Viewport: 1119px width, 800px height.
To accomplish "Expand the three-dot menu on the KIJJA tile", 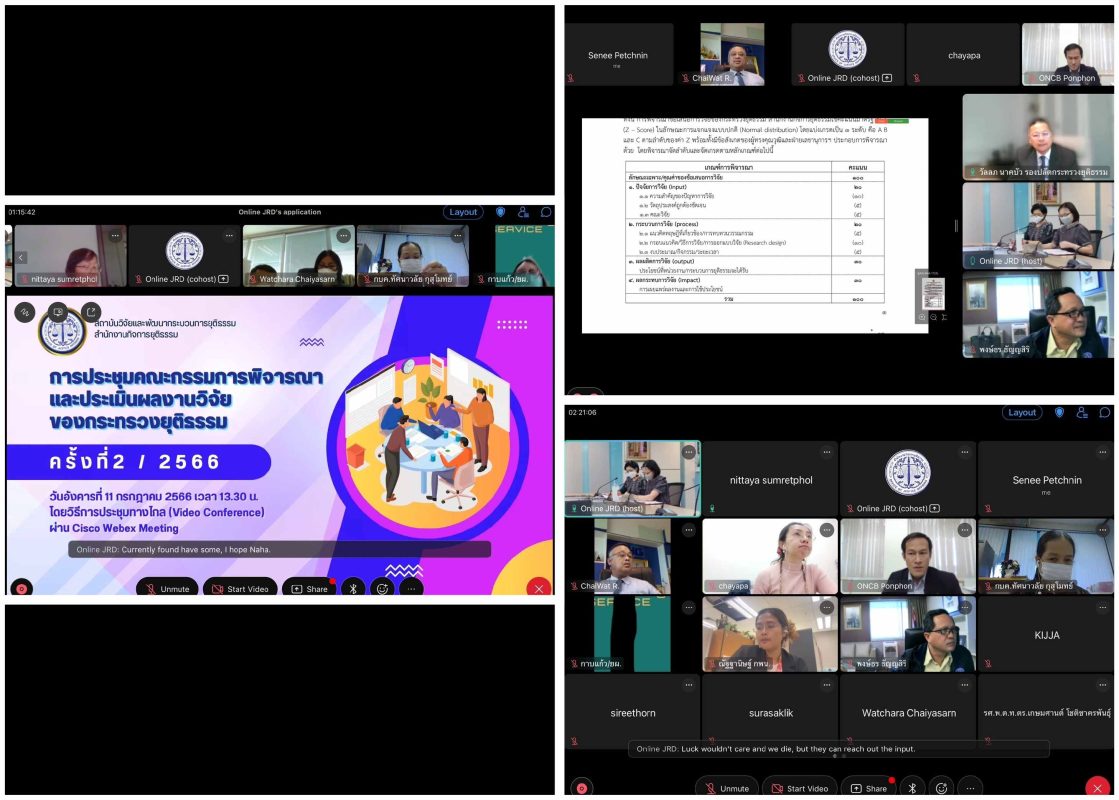I will pos(1102,607).
